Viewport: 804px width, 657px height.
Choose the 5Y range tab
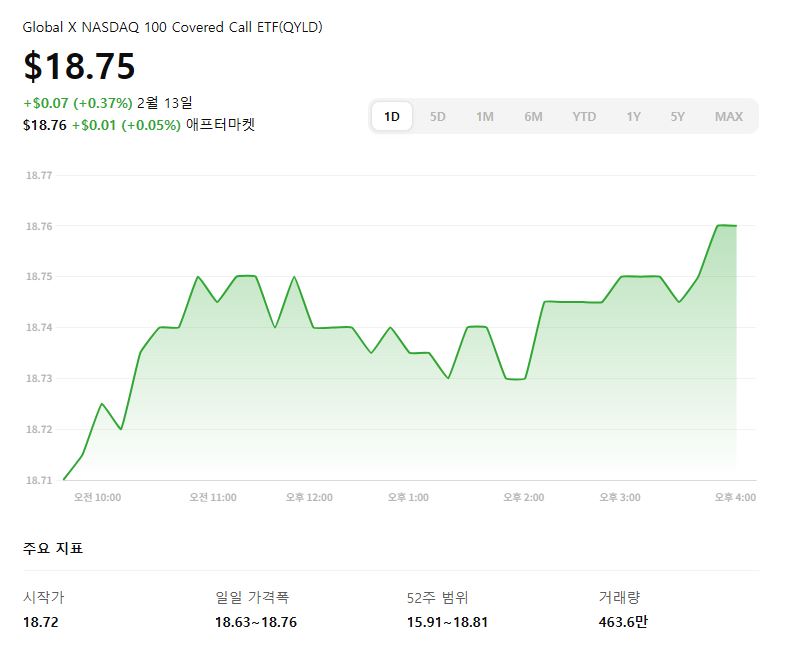pyautogui.click(x=677, y=116)
